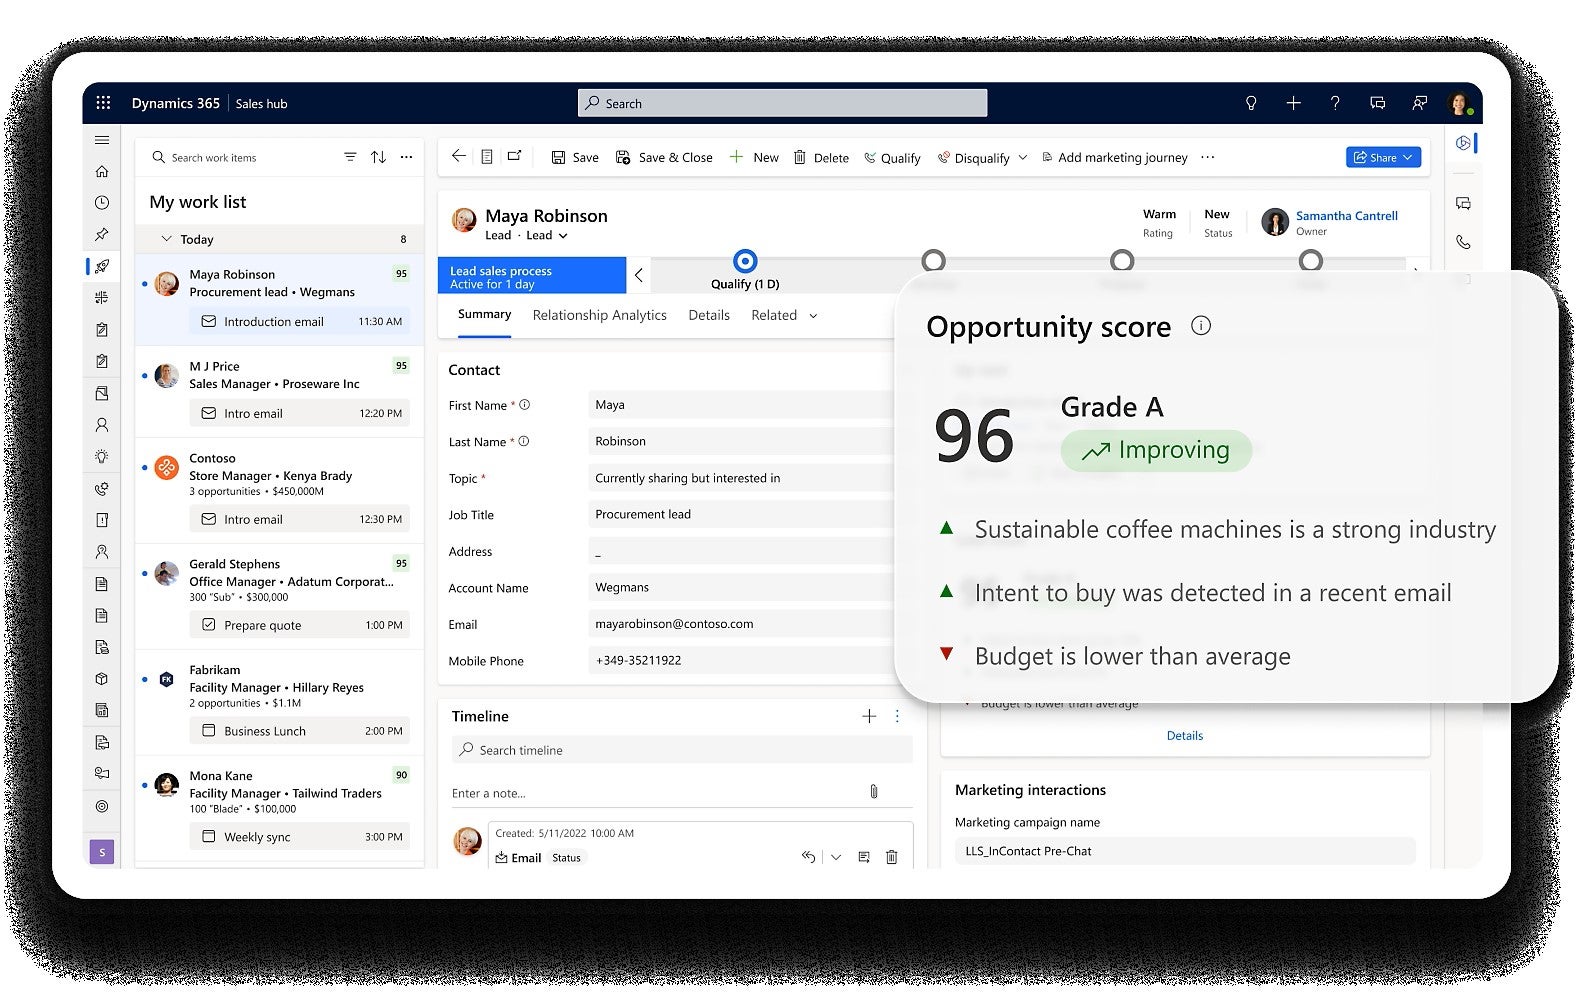This screenshot has width=1584, height=1000.
Task: Delete the timeline email with trash icon
Action: pyautogui.click(x=892, y=857)
